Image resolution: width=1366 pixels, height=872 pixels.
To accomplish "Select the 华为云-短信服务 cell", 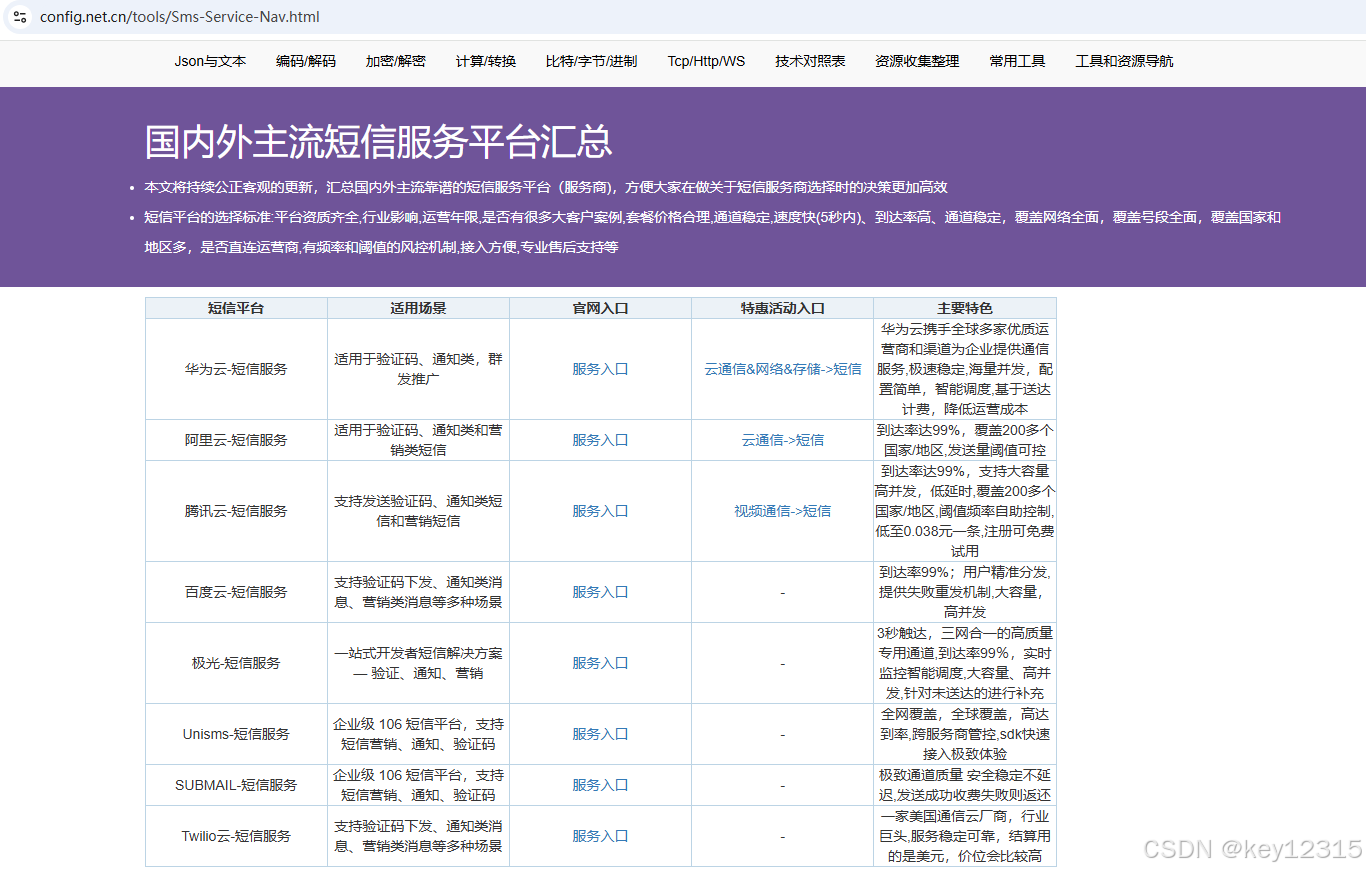I will click(x=236, y=369).
